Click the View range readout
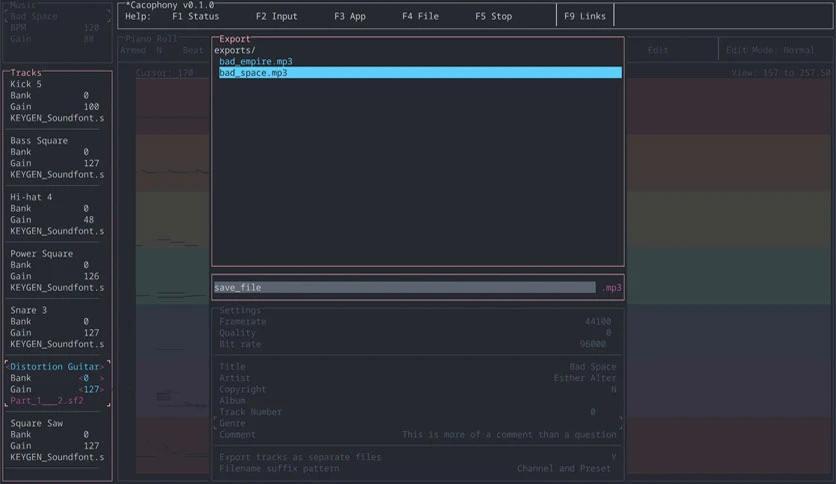 coord(781,73)
